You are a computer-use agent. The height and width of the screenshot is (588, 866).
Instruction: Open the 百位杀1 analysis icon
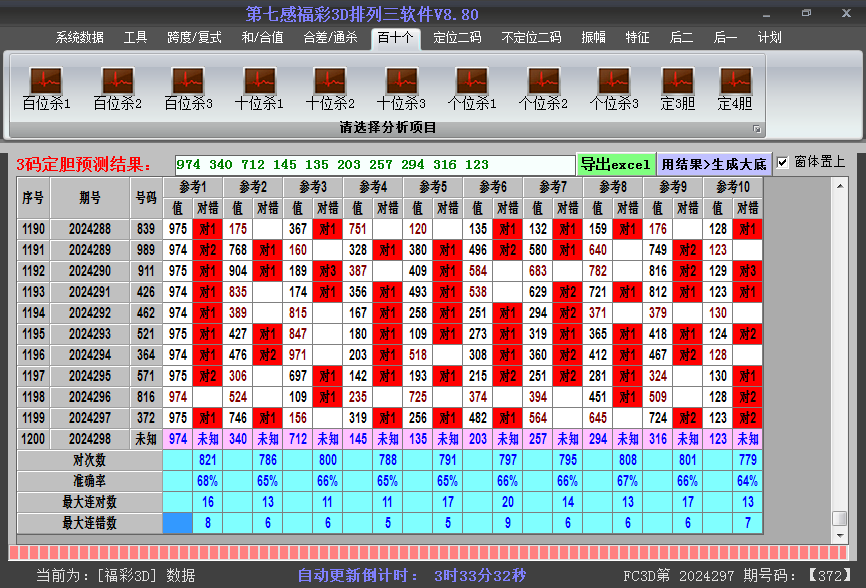coord(46,88)
